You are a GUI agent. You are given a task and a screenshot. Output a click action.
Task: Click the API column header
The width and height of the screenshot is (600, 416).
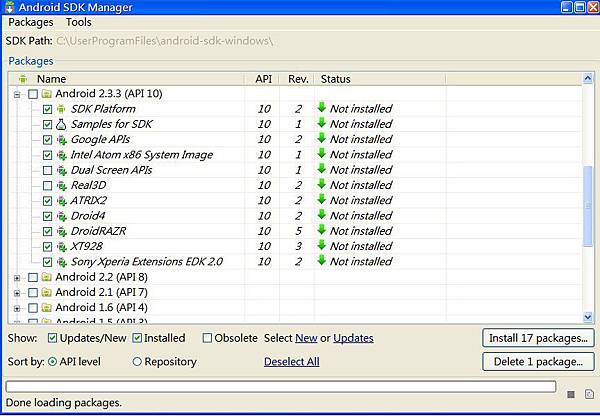tap(262, 79)
